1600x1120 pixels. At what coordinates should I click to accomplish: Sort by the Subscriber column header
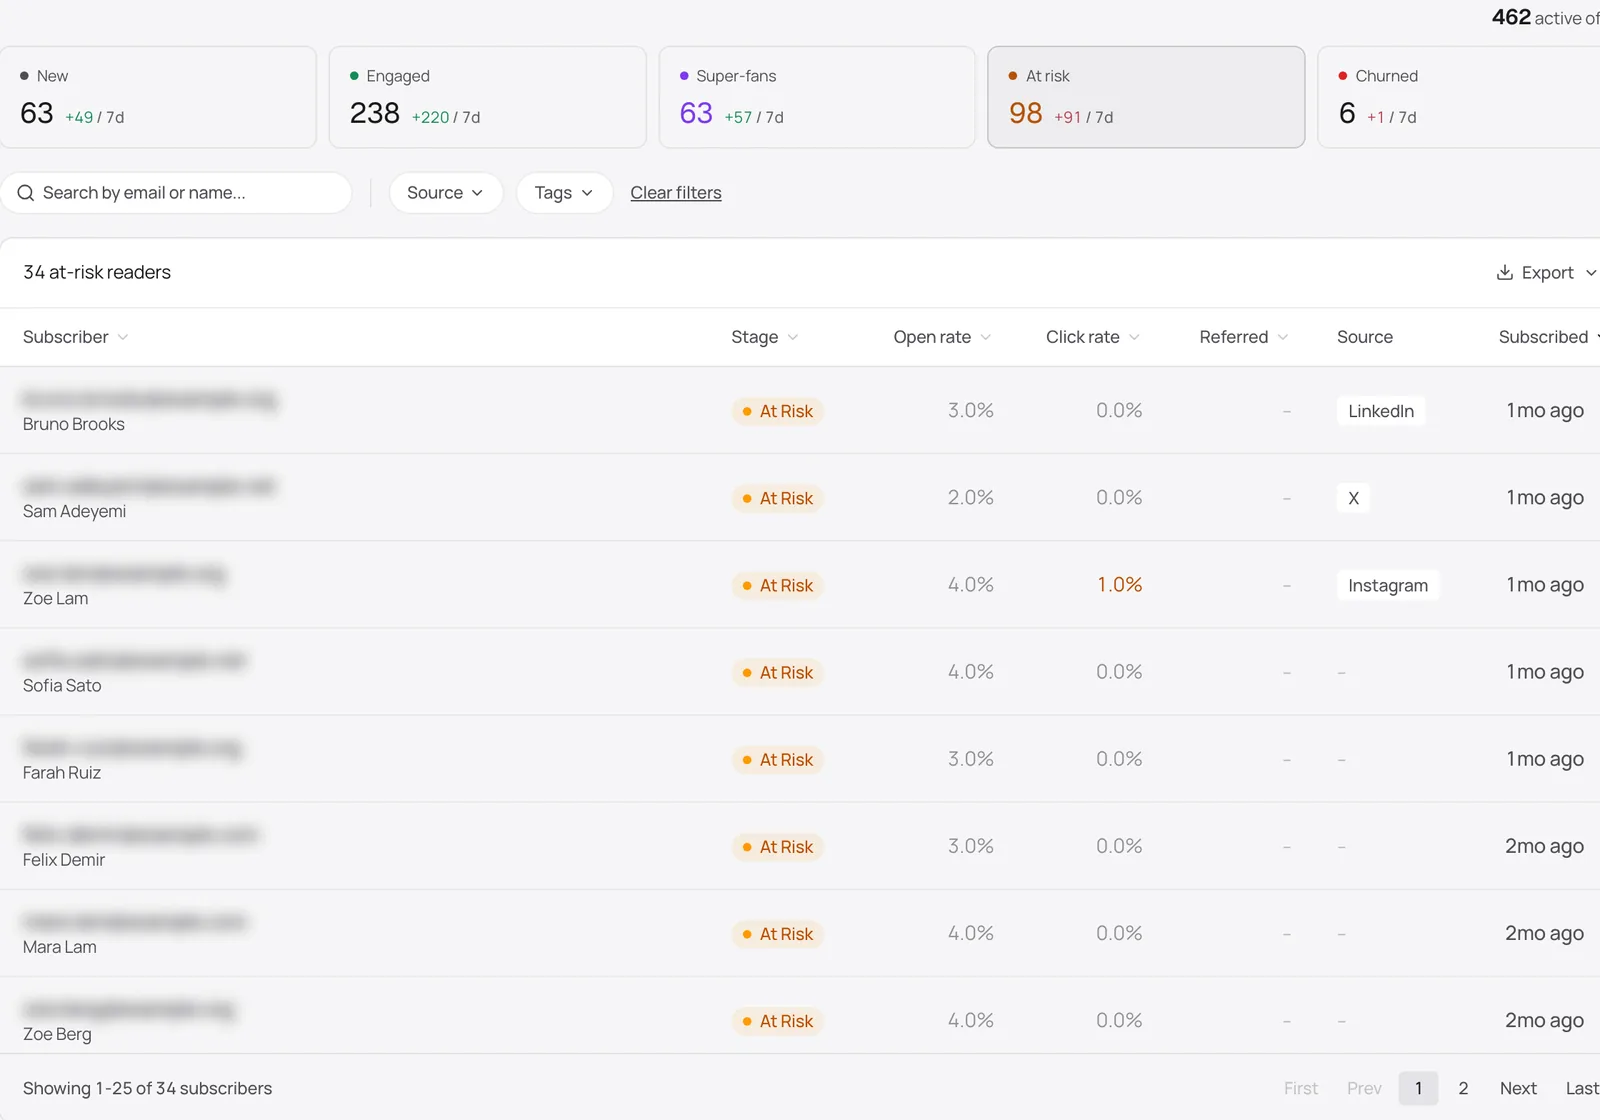pyautogui.click(x=76, y=337)
